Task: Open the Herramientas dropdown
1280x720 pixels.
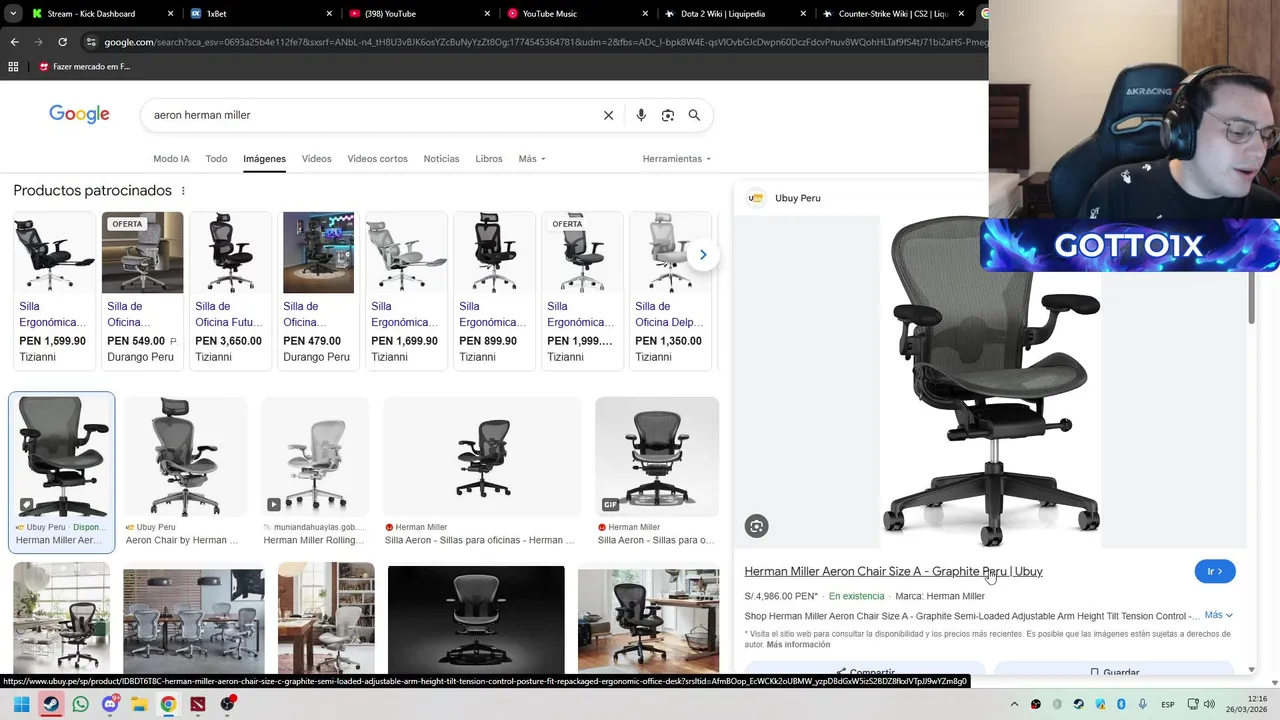Action: coord(677,159)
